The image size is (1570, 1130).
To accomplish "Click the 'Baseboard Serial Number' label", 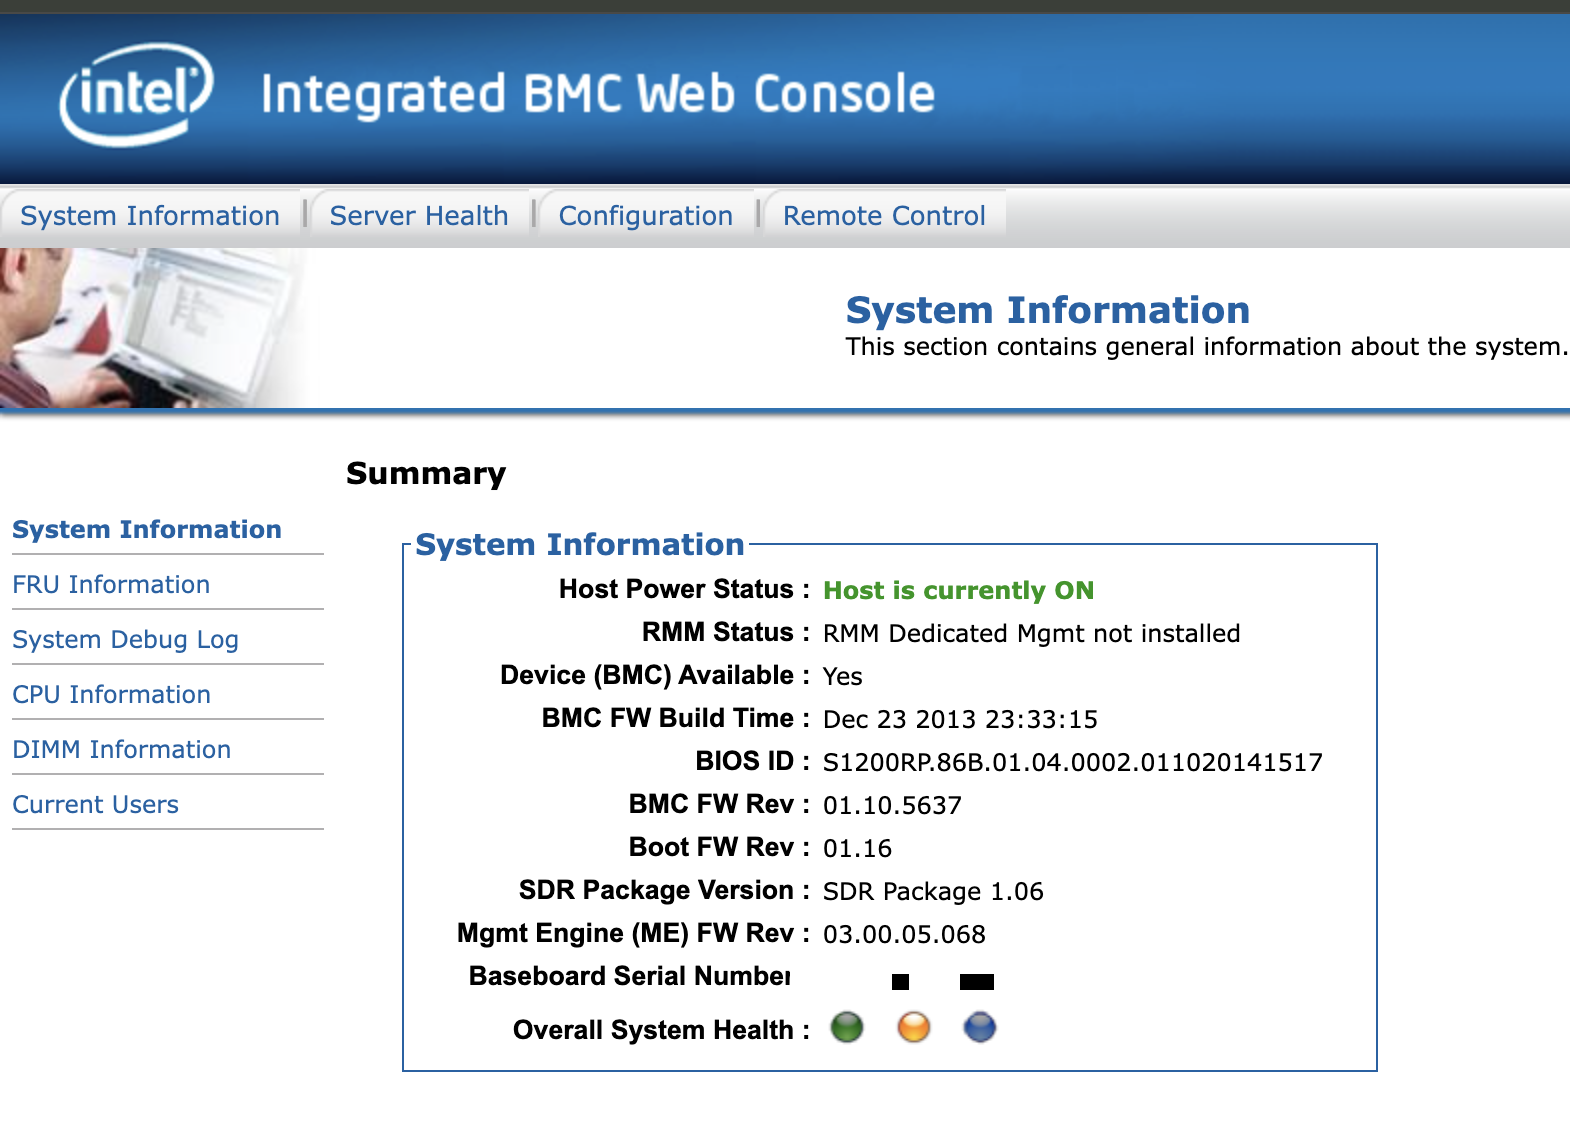I will click(630, 976).
